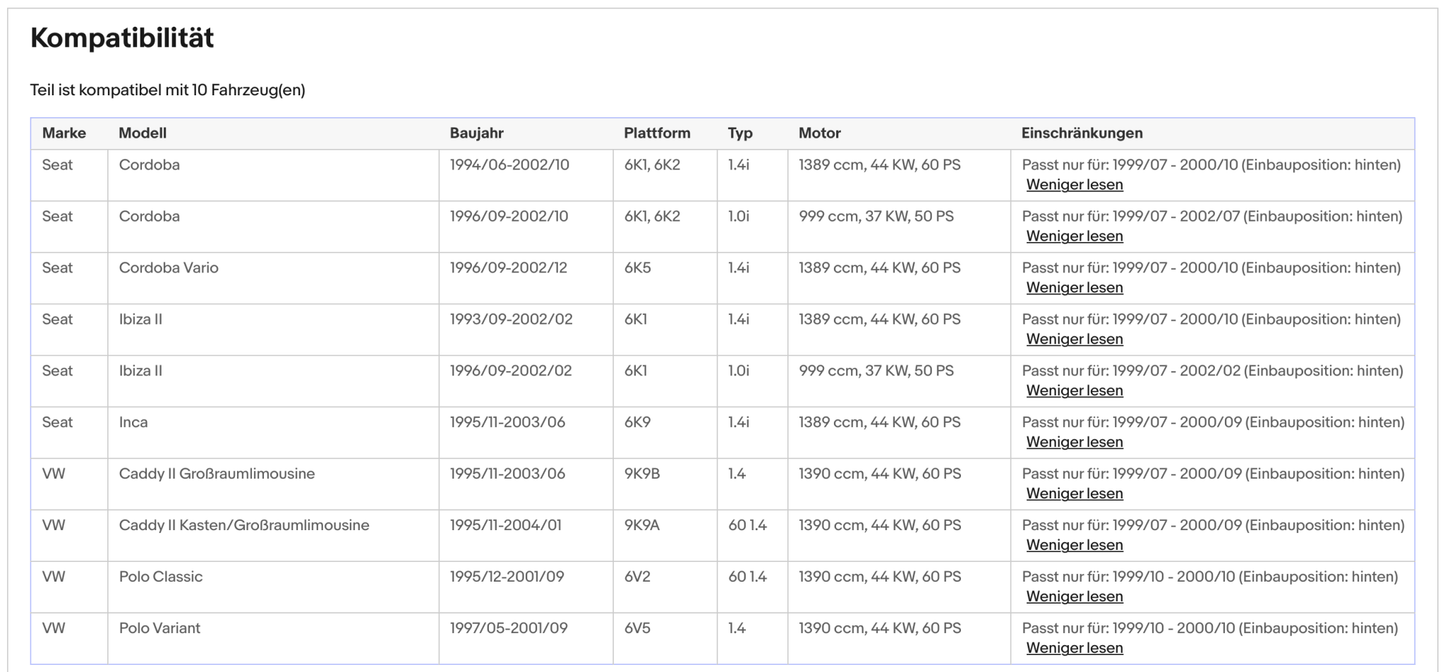The height and width of the screenshot is (672, 1445).
Task: Collapse restrictions for VW Polo Classic
Action: [x=1074, y=597]
